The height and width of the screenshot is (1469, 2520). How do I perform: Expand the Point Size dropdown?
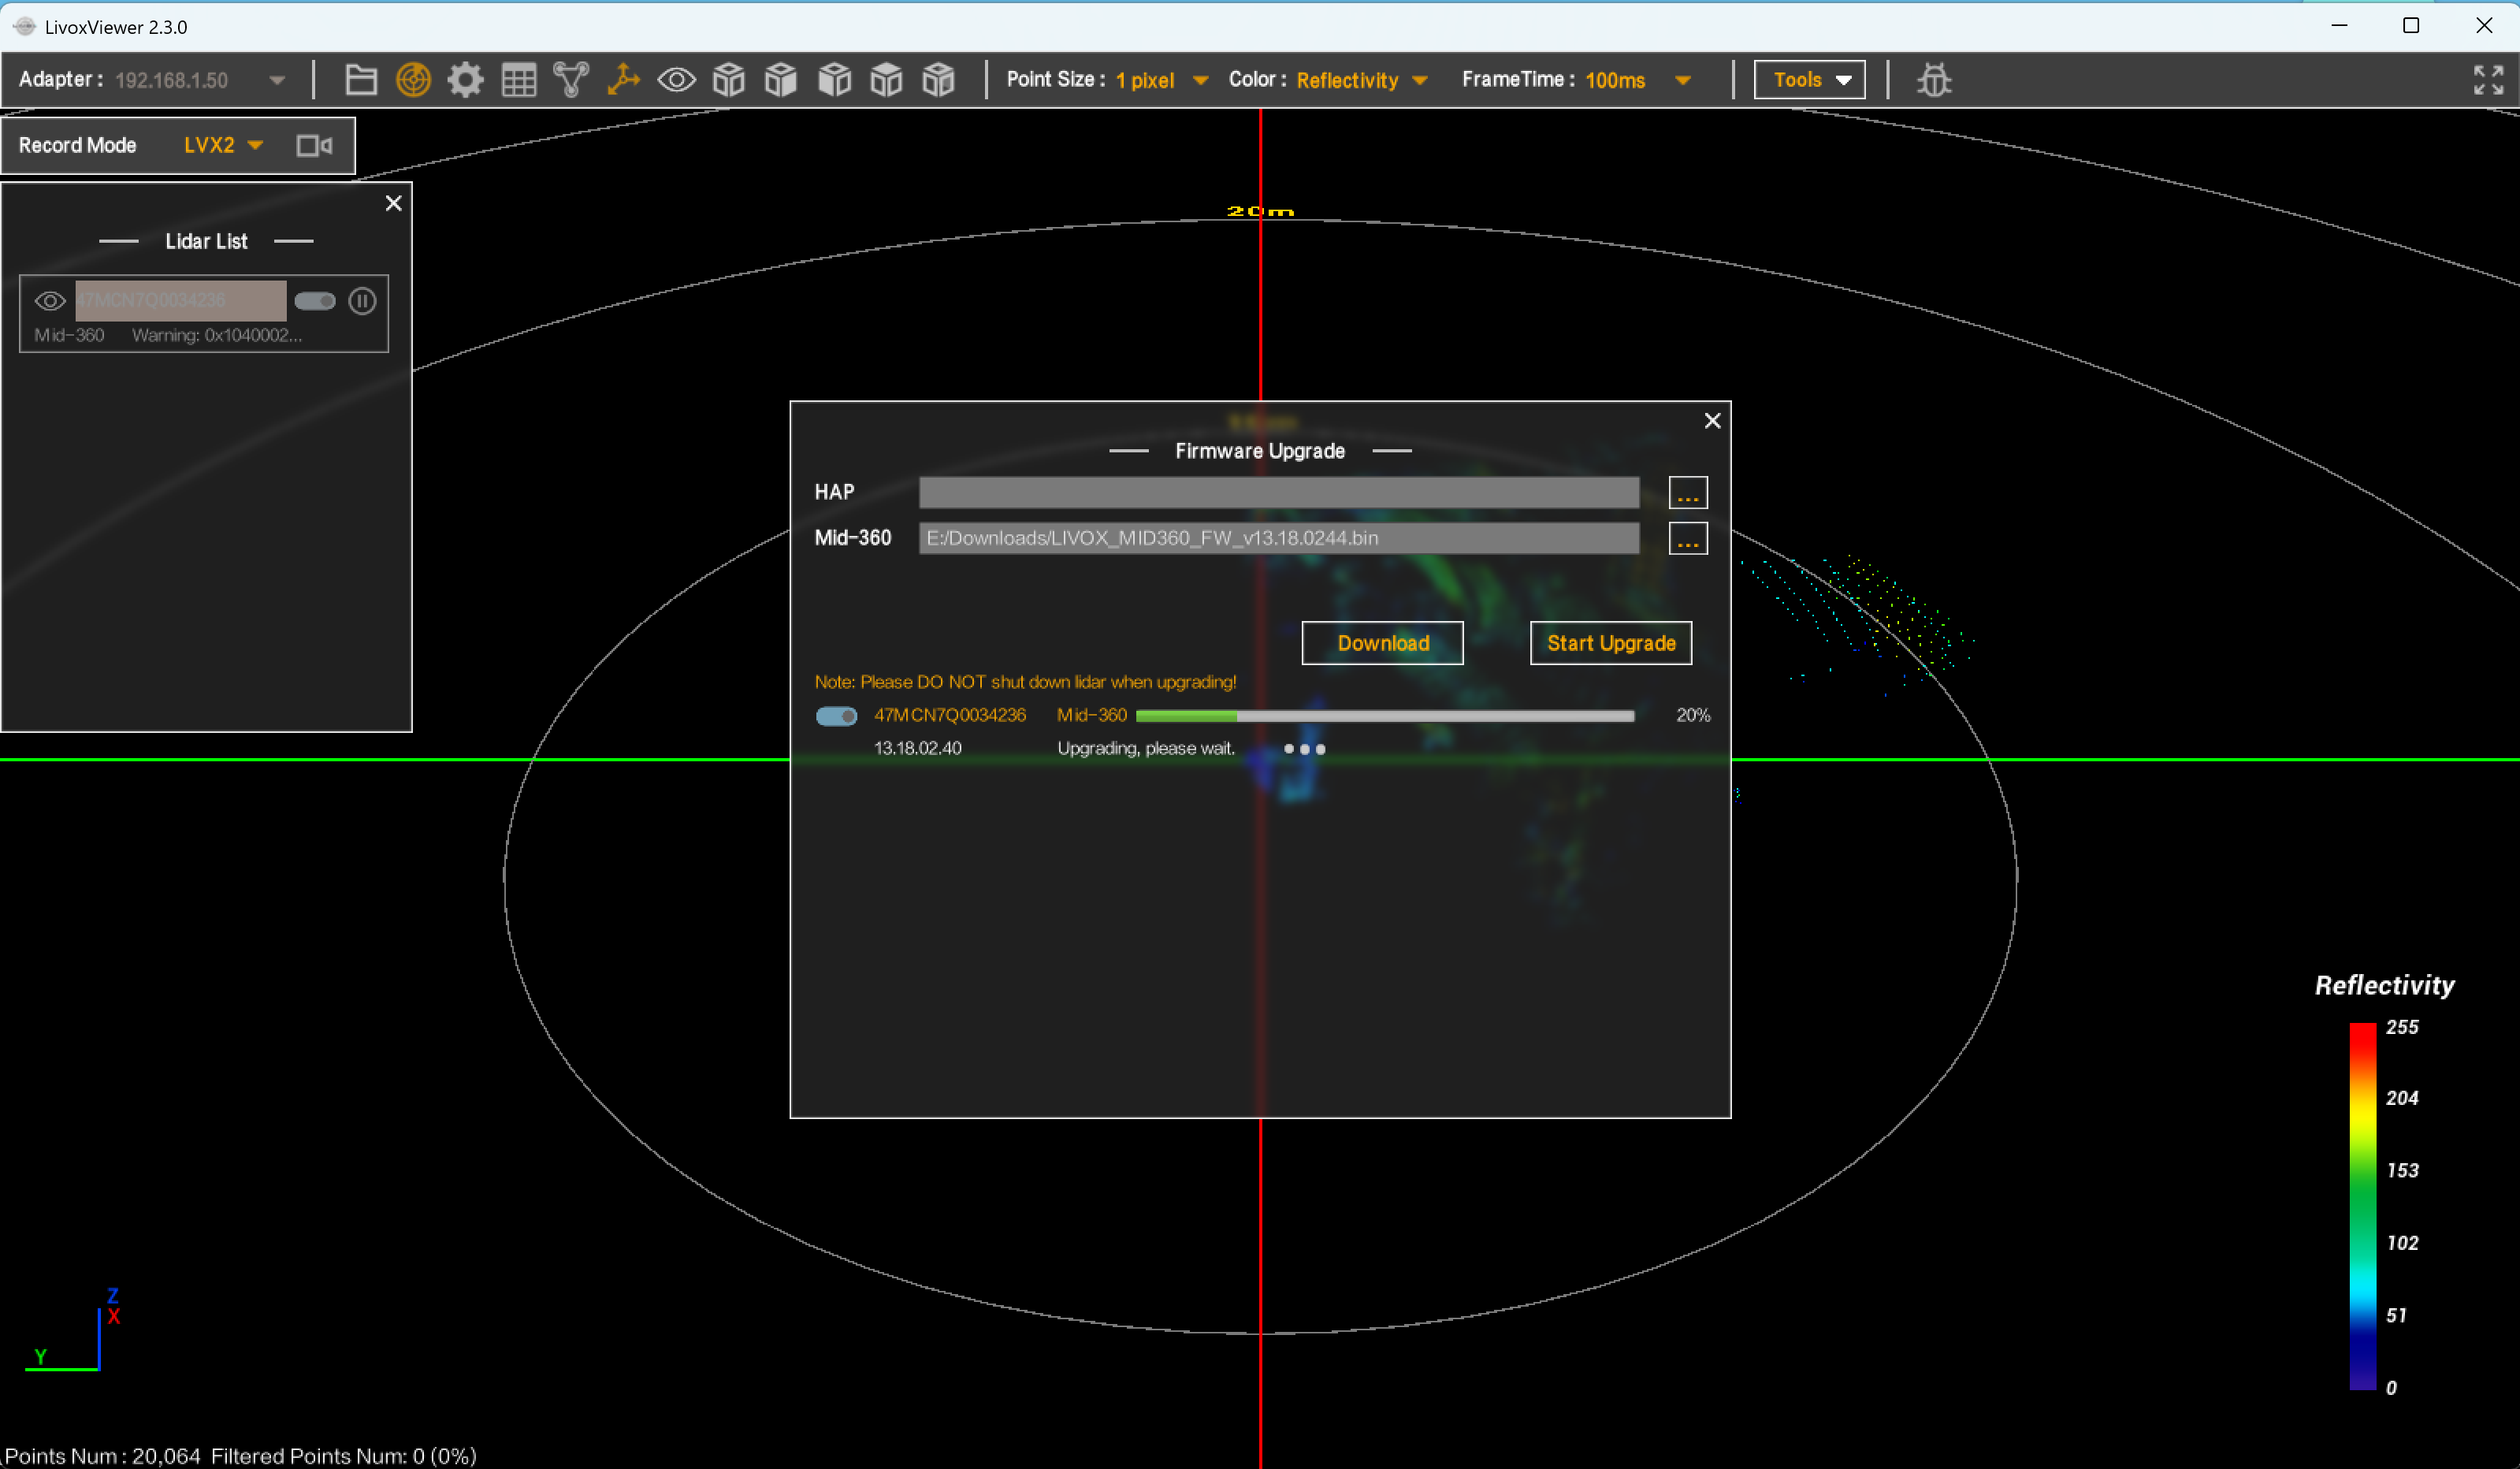click(x=1200, y=81)
